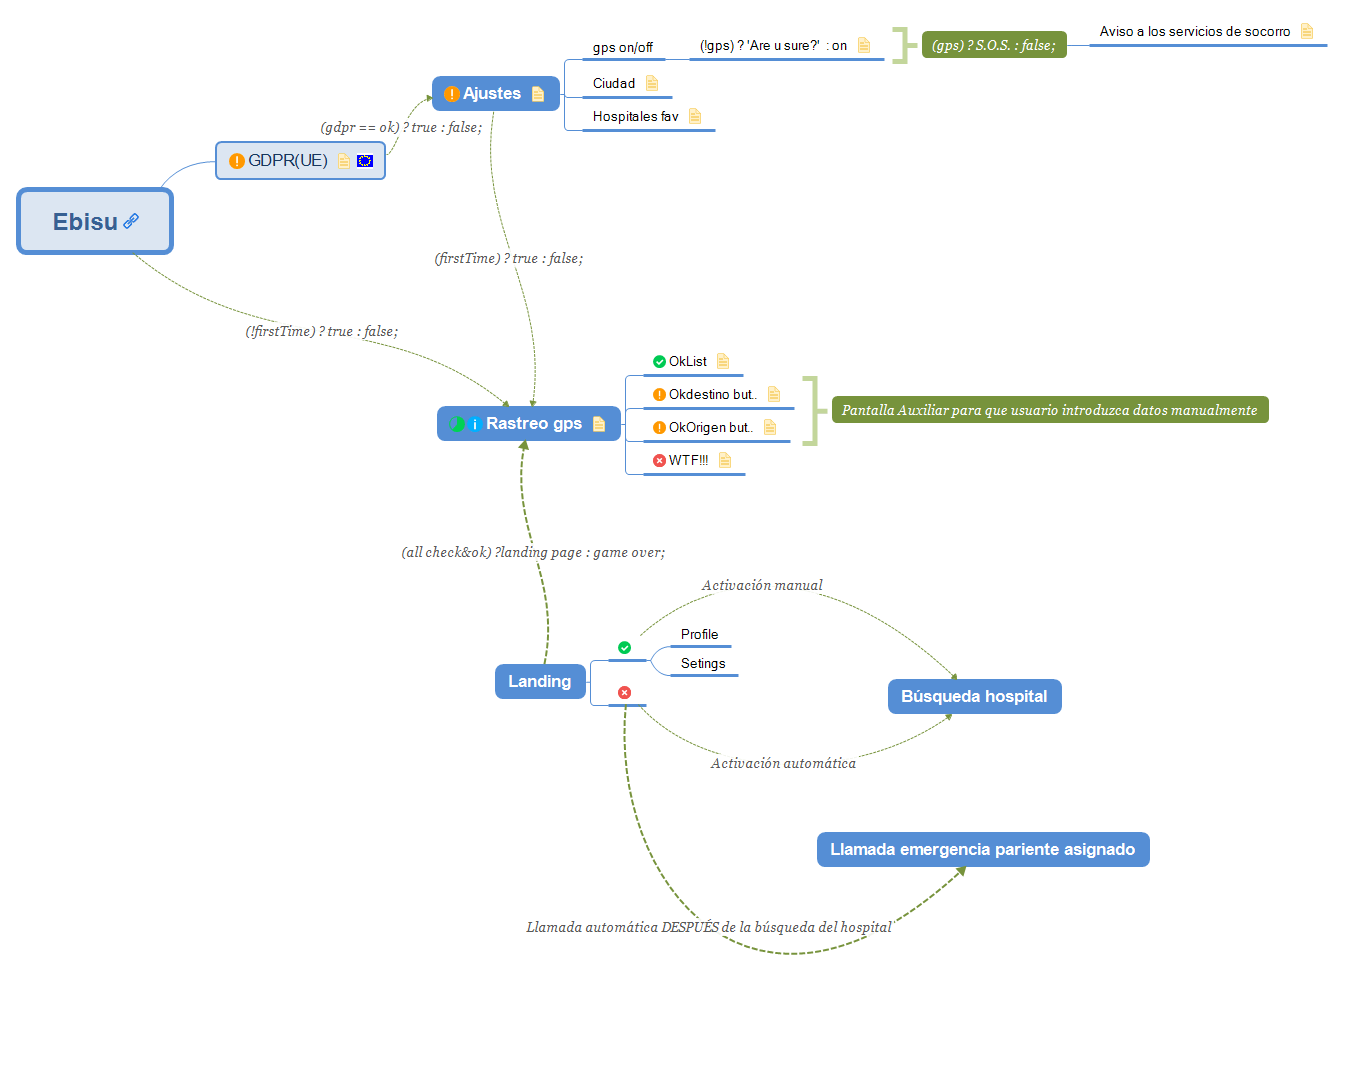Click the Ciudad subtopic text
Image resolution: width=1345 pixels, height=1084 pixels.
pyautogui.click(x=614, y=83)
